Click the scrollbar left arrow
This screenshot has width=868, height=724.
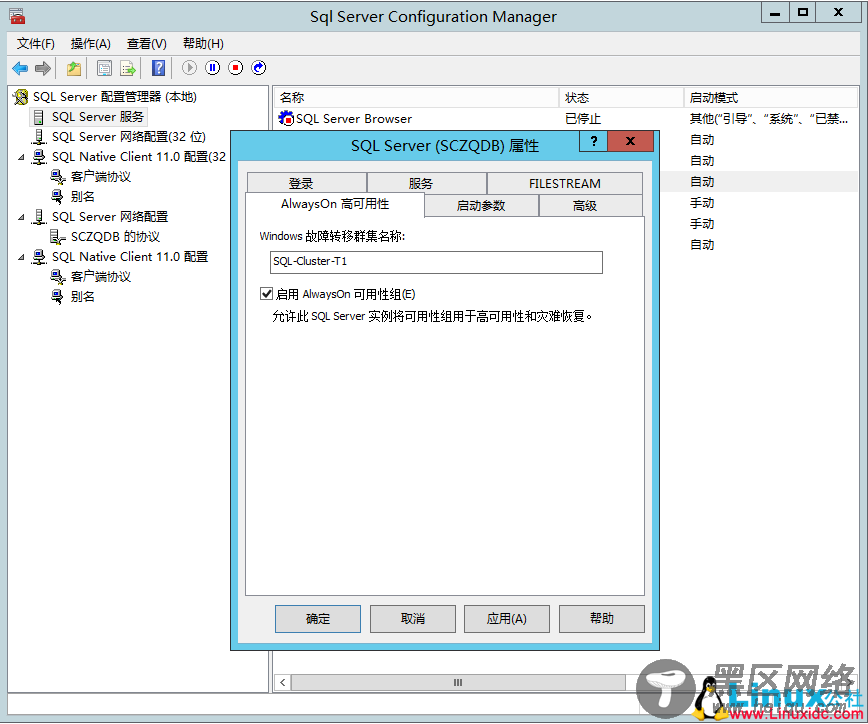click(x=283, y=682)
